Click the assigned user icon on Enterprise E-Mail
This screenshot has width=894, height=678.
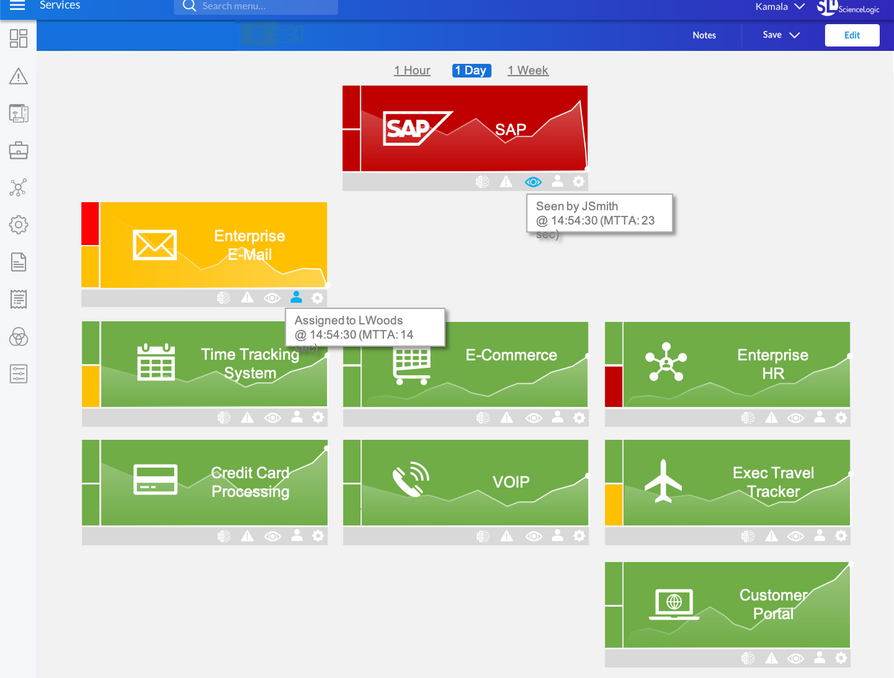(x=296, y=298)
